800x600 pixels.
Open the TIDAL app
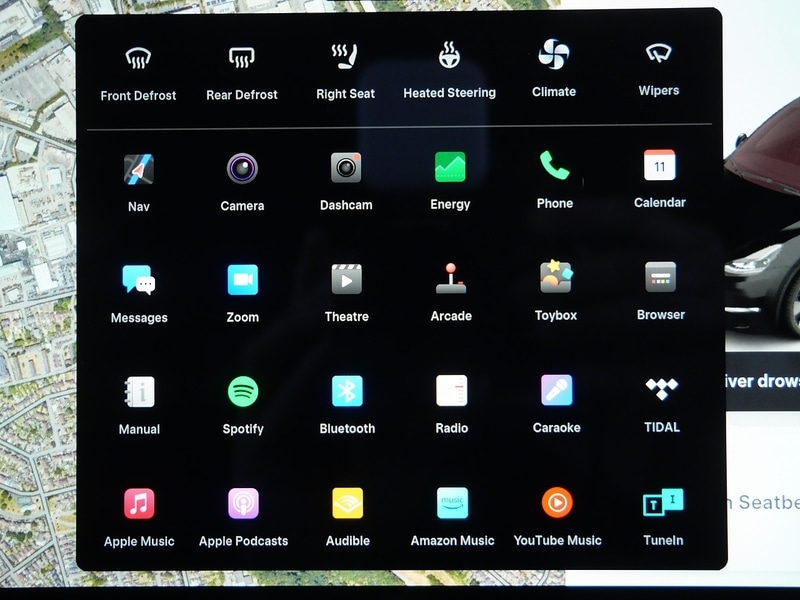point(661,389)
